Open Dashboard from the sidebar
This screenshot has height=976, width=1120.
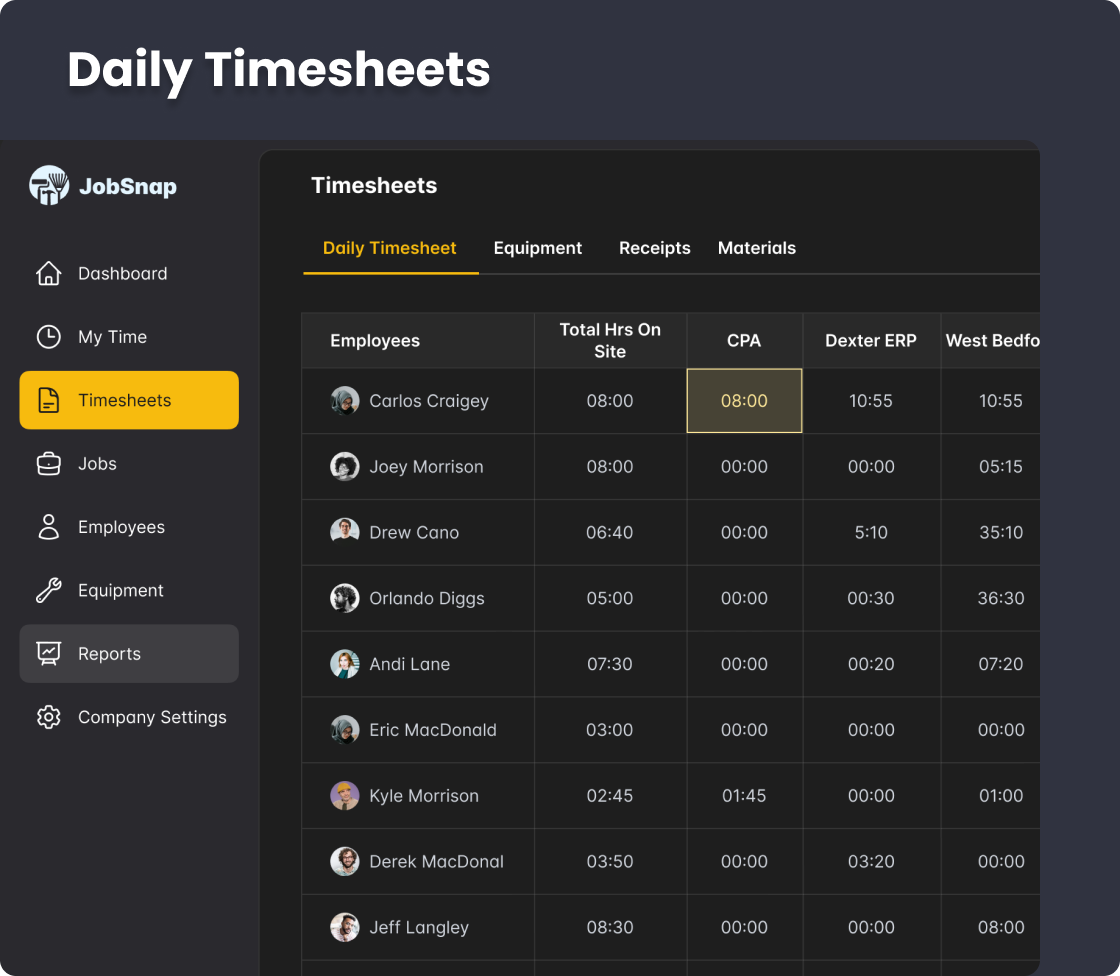pos(129,274)
